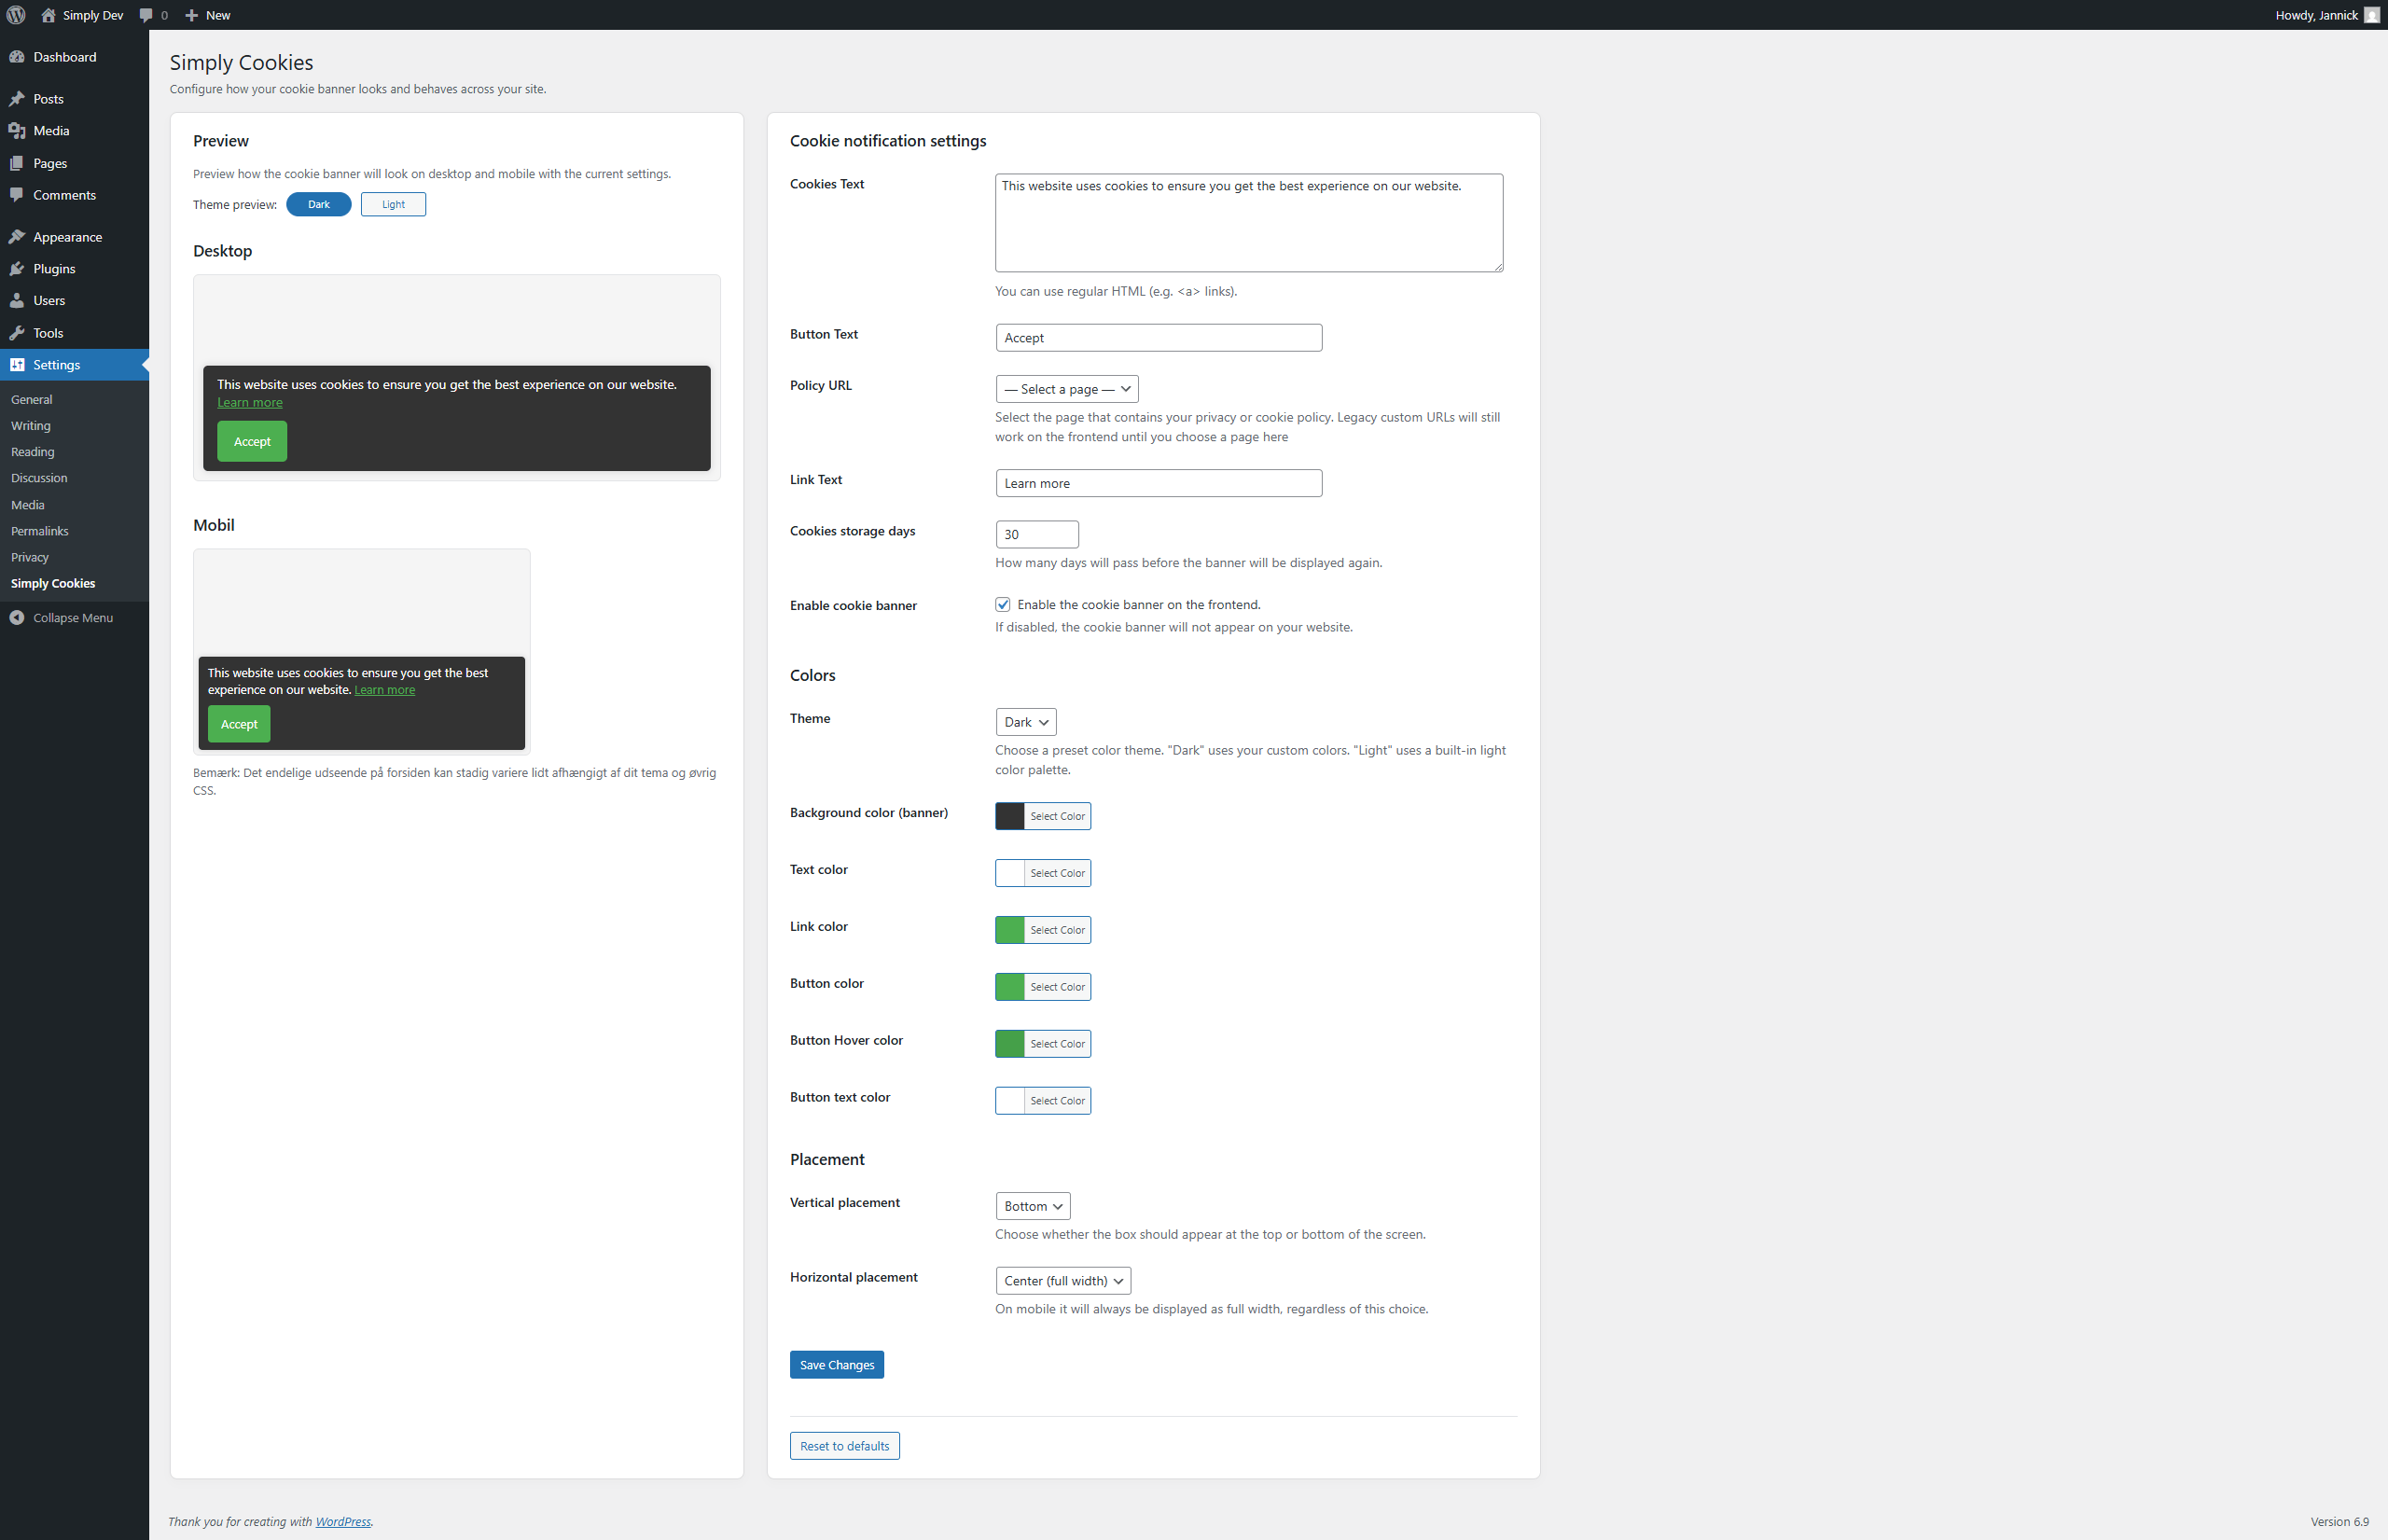Click Reset to defaults button
Image resolution: width=2388 pixels, height=1540 pixels.
point(844,1446)
